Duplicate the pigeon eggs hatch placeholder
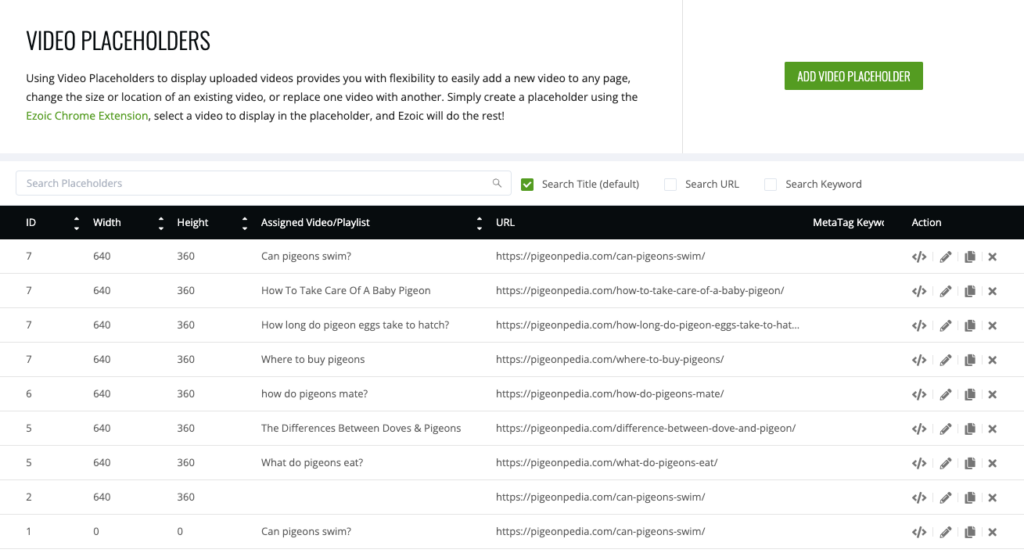 tap(970, 325)
